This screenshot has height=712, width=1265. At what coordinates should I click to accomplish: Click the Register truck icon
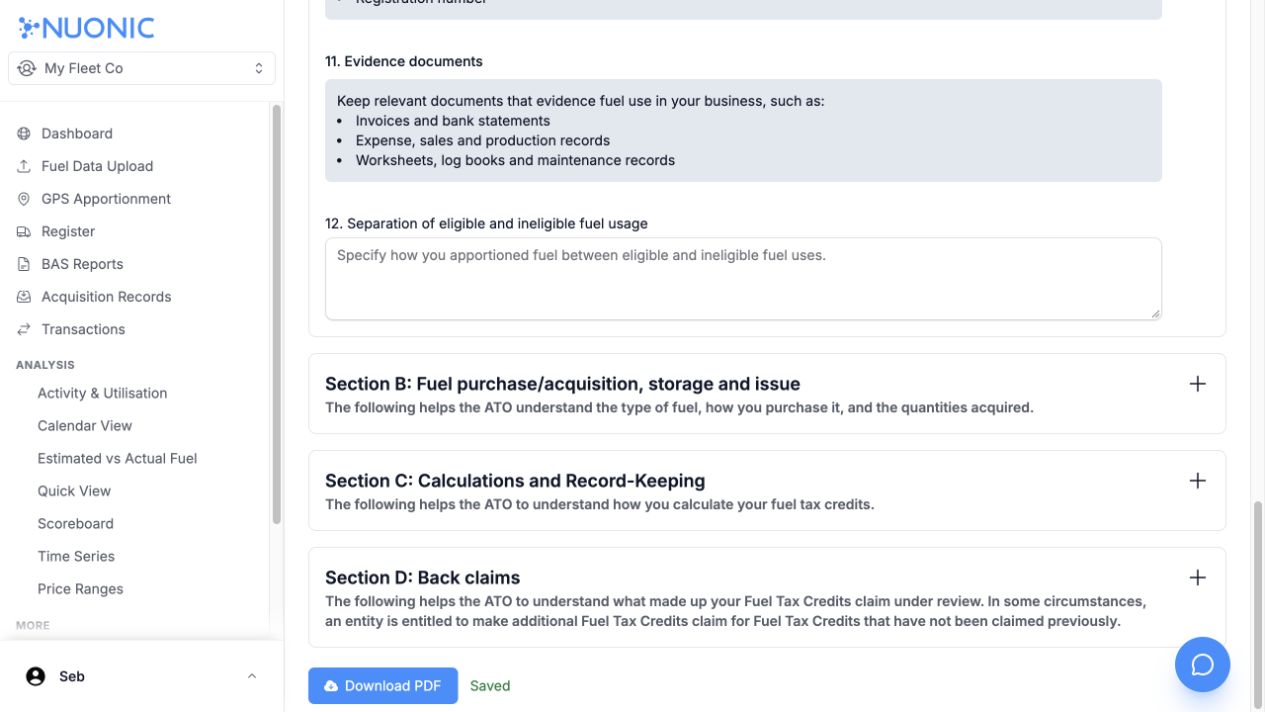tap(24, 231)
